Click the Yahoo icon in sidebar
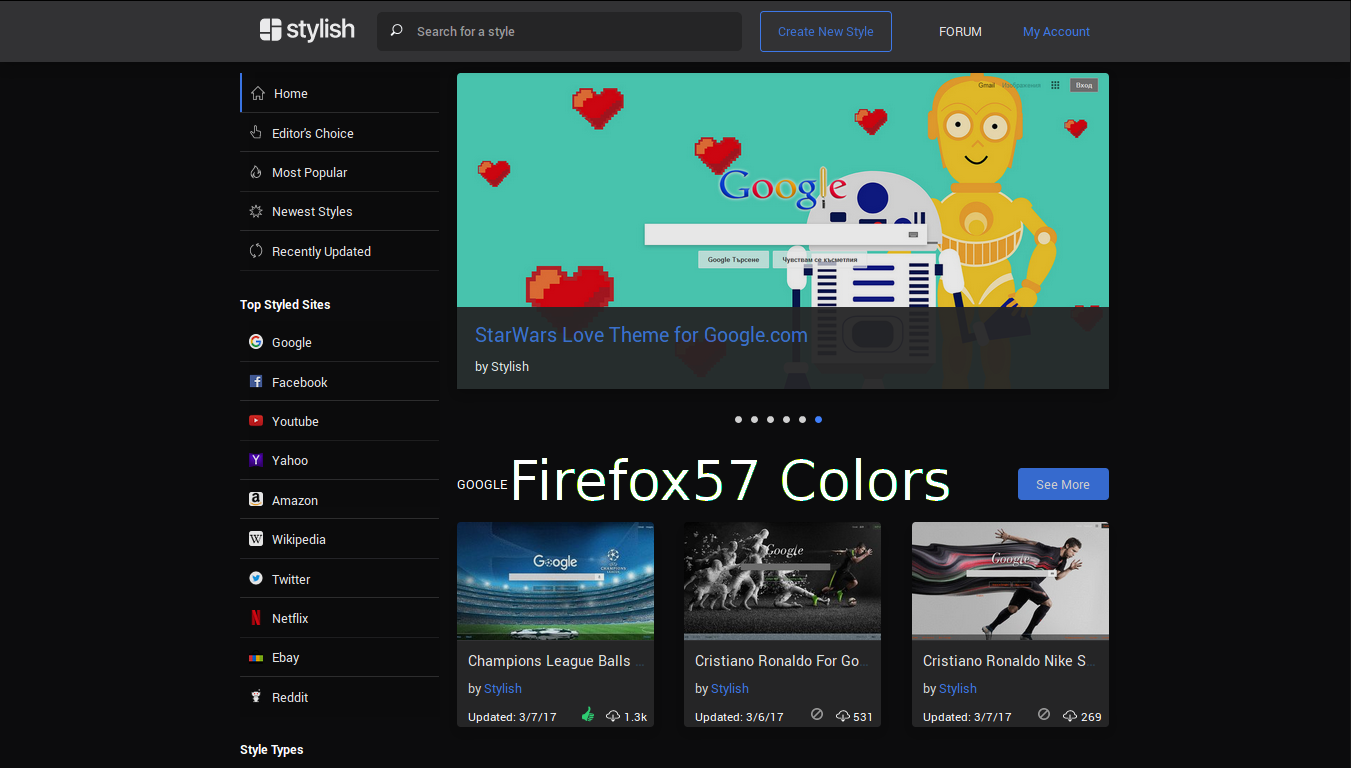Viewport: 1351px width, 768px height. pos(256,460)
